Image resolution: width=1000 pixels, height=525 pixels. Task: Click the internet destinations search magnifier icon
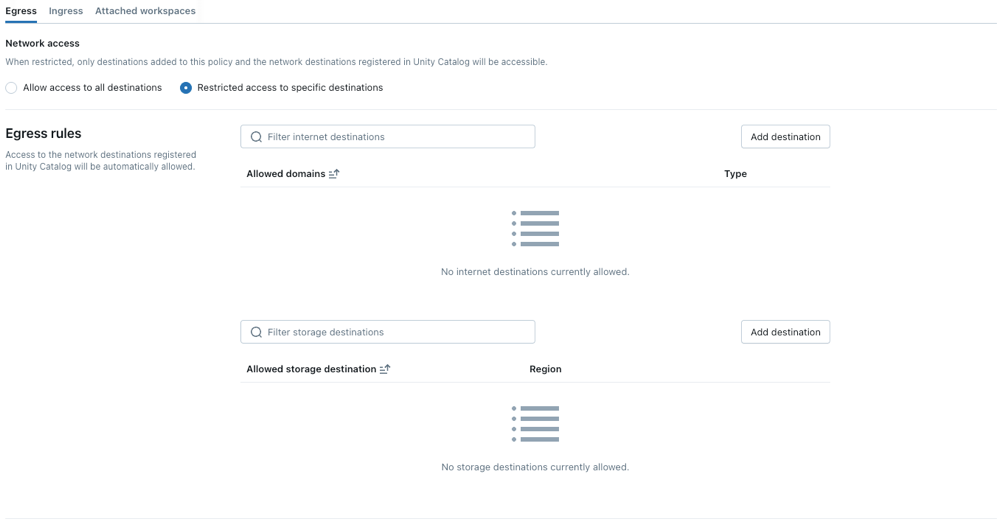coord(256,137)
